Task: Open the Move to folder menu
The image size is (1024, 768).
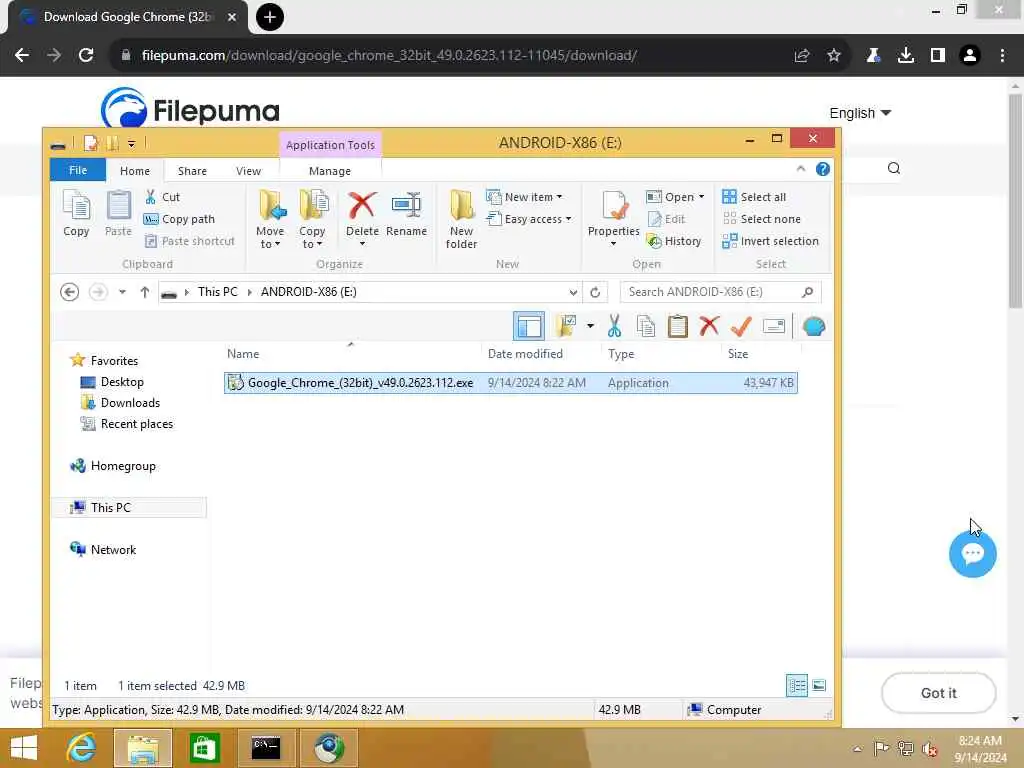Action: [x=270, y=219]
